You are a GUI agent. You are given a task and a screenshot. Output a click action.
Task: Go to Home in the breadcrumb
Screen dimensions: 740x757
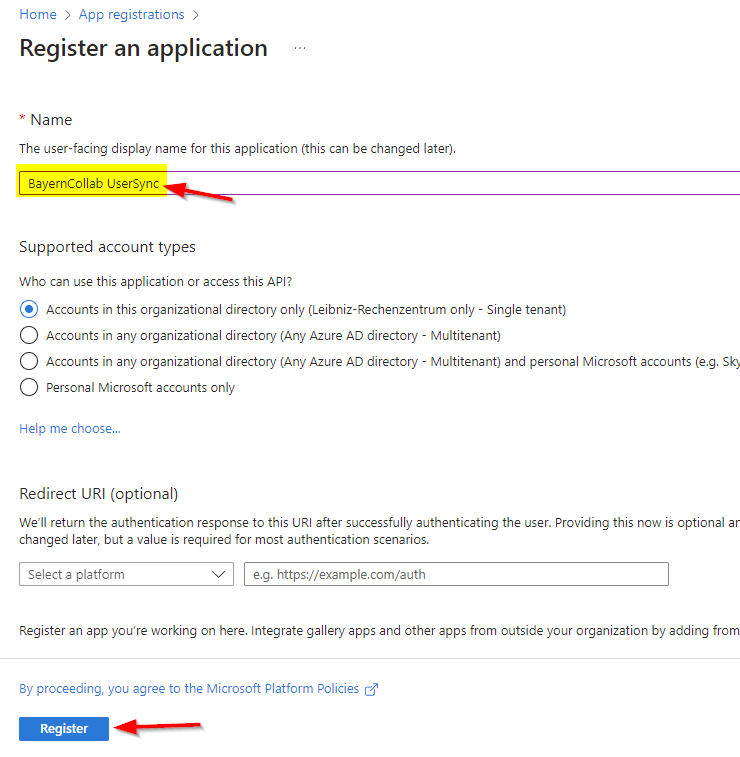click(x=38, y=15)
